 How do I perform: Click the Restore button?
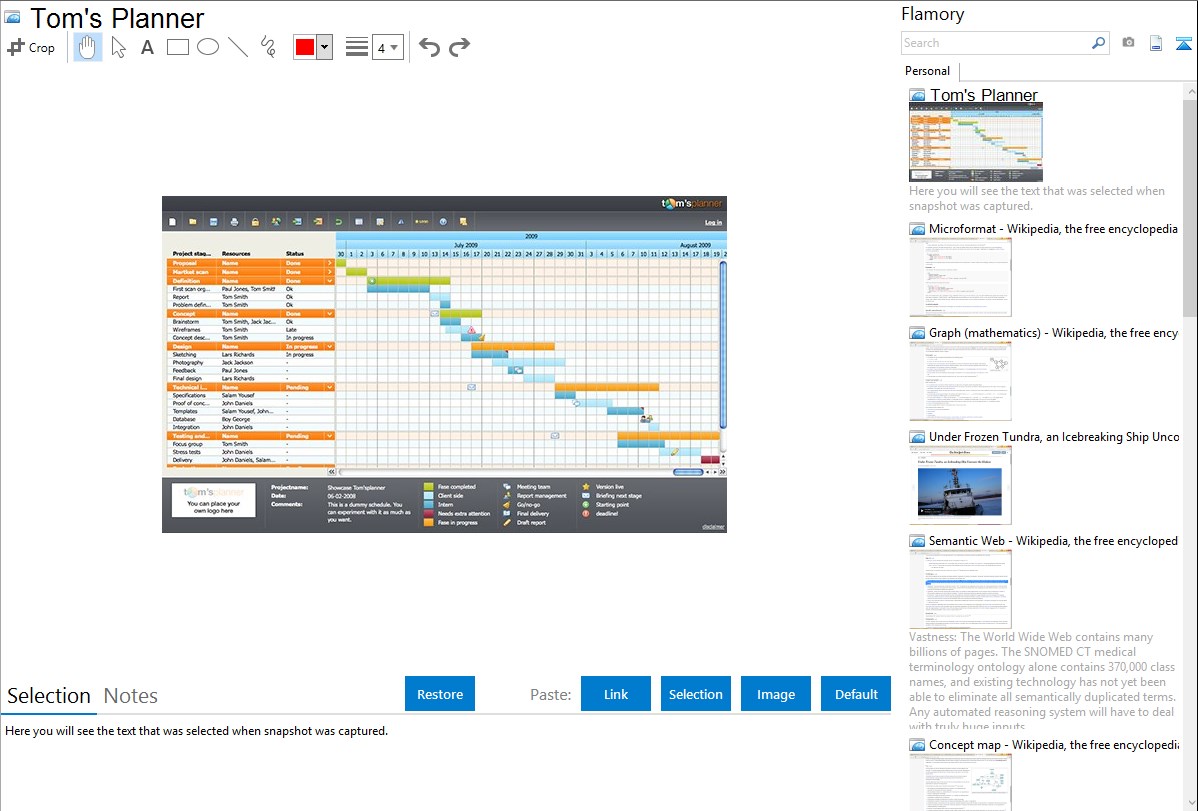click(x=440, y=694)
